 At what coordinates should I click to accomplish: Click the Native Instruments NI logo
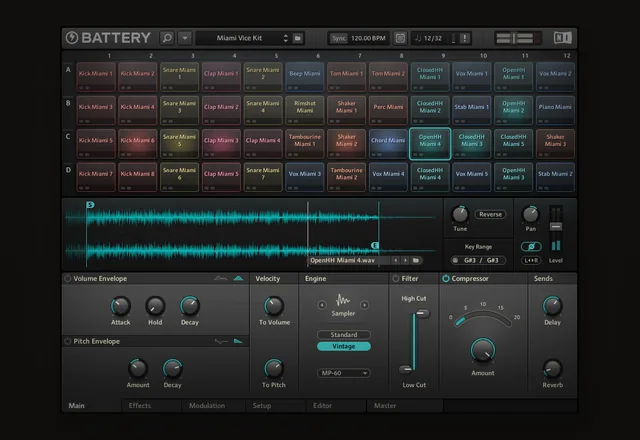coord(563,38)
